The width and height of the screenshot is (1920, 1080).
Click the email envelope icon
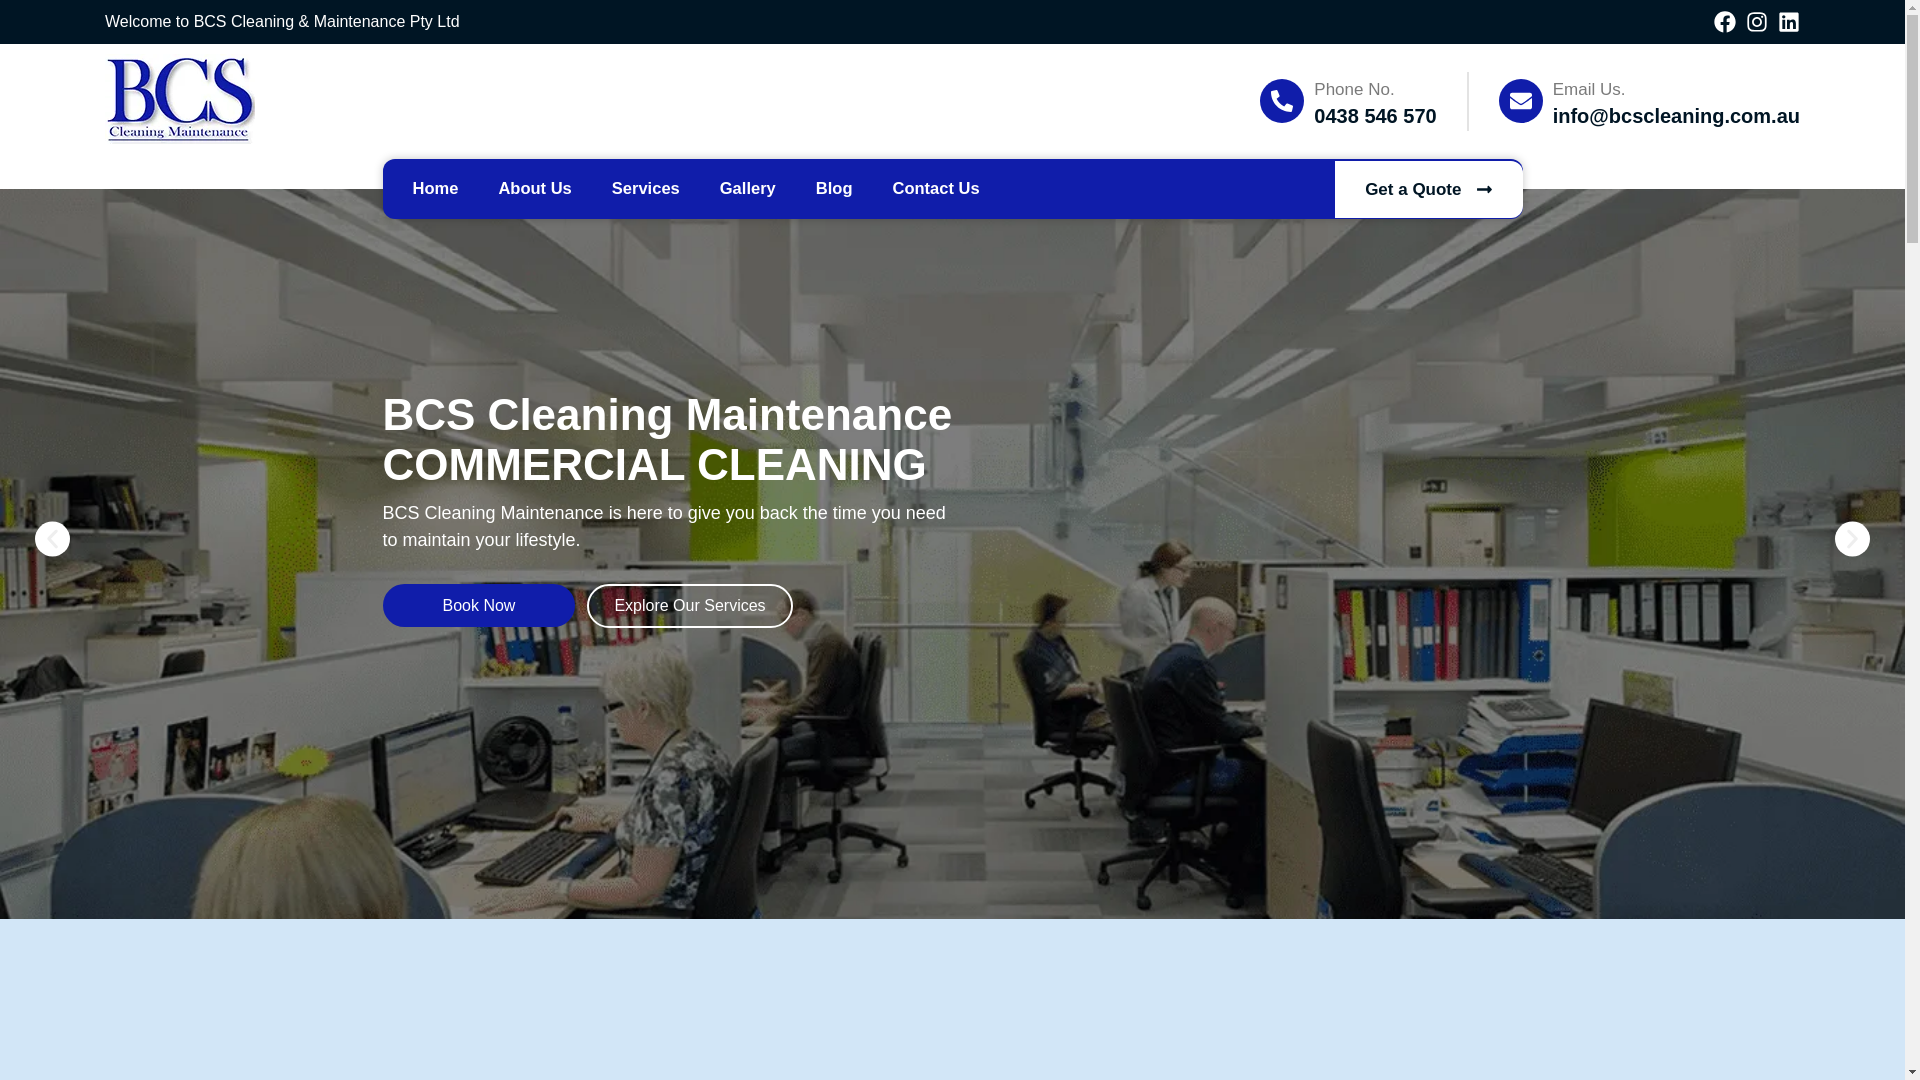(1520, 101)
